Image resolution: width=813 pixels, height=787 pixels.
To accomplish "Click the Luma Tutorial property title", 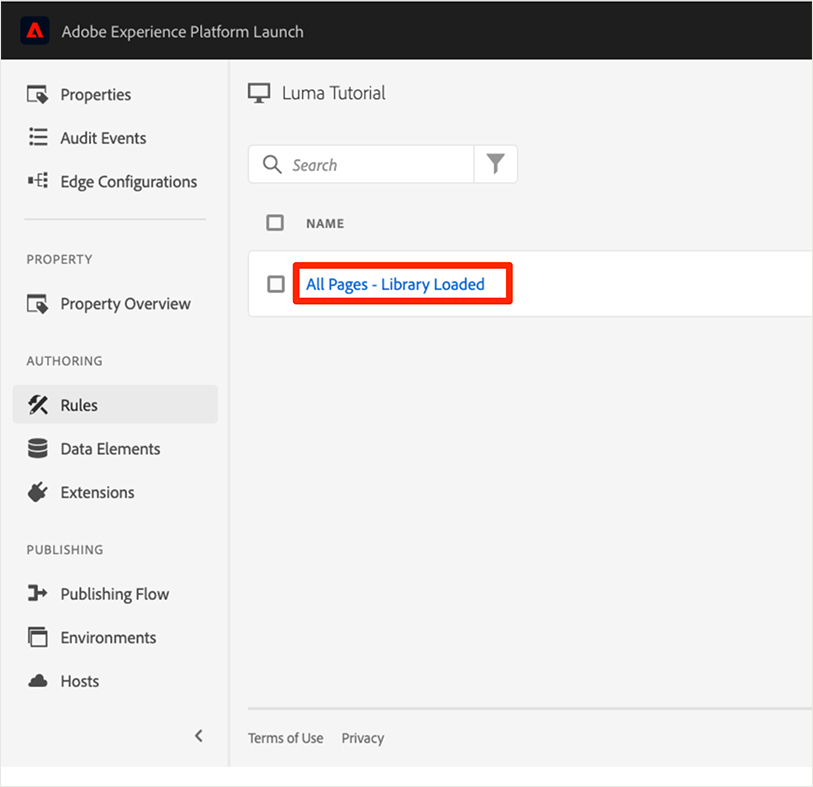I will 333,93.
